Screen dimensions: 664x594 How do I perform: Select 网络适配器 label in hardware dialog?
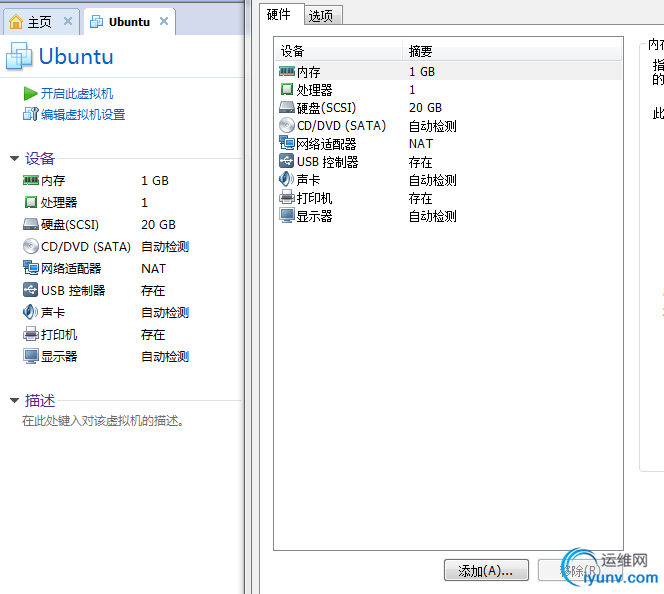tap(326, 144)
